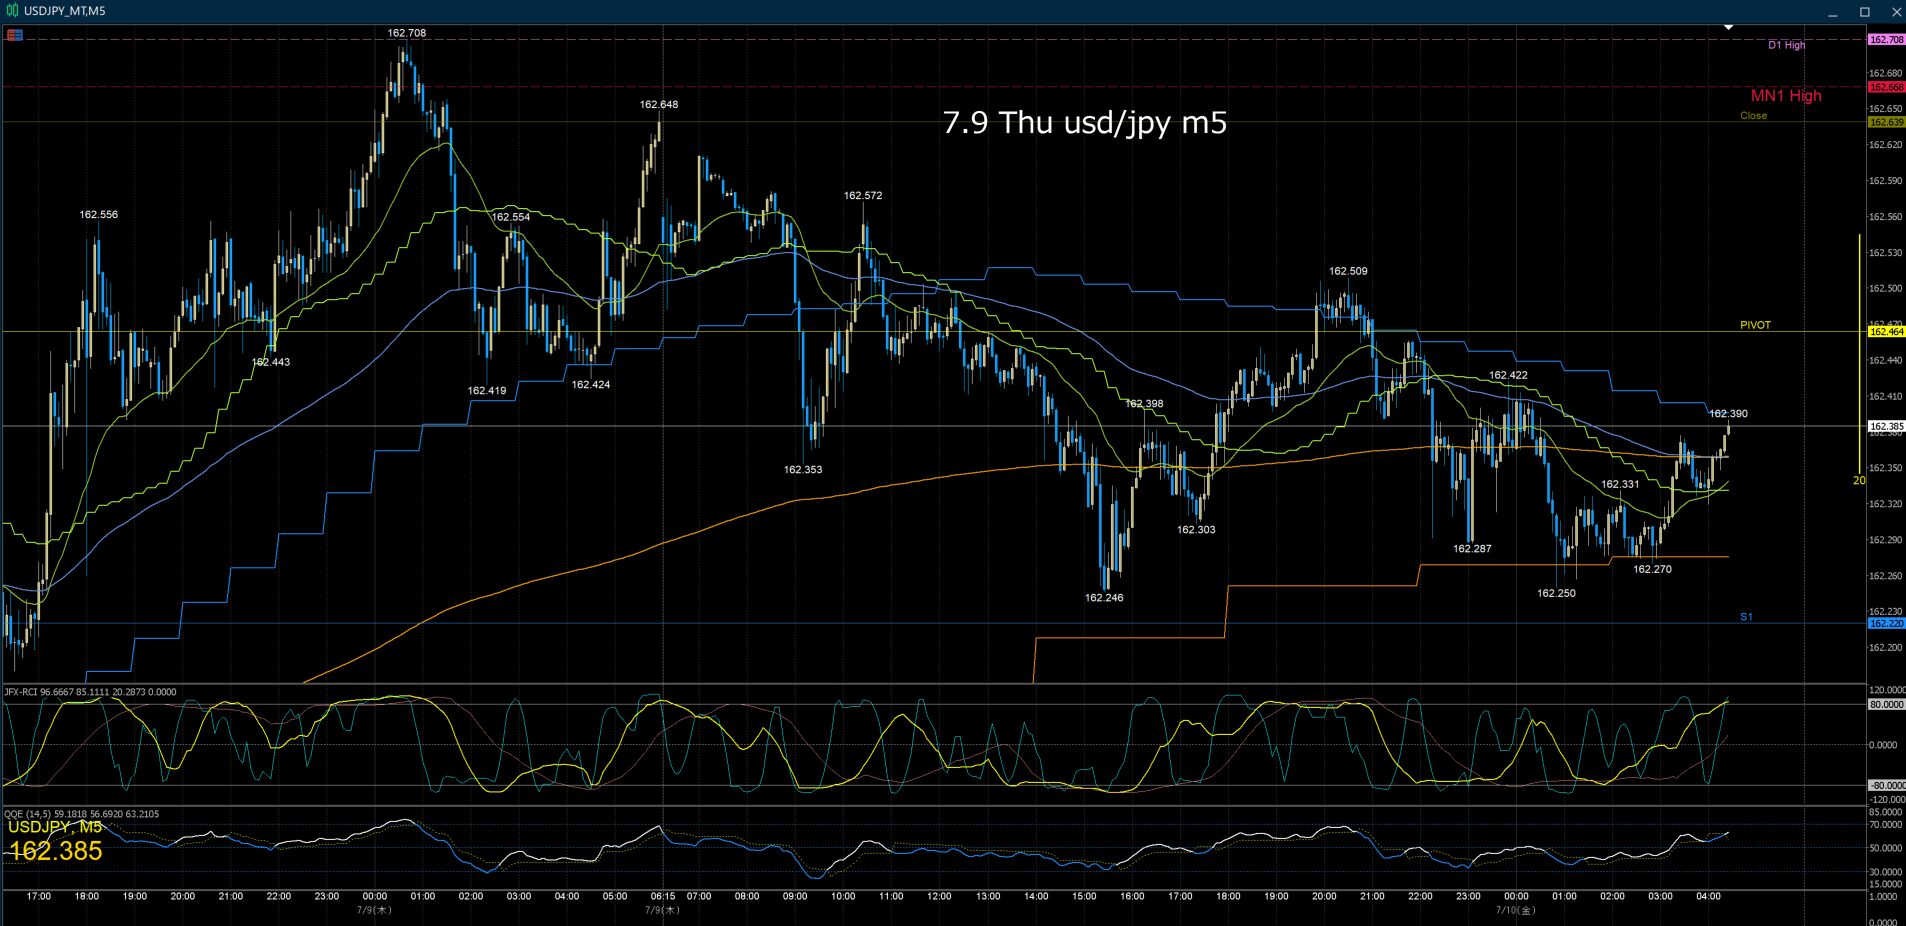Select the 162.648 swing high label
Image resolution: width=1906 pixels, height=926 pixels.
659,105
